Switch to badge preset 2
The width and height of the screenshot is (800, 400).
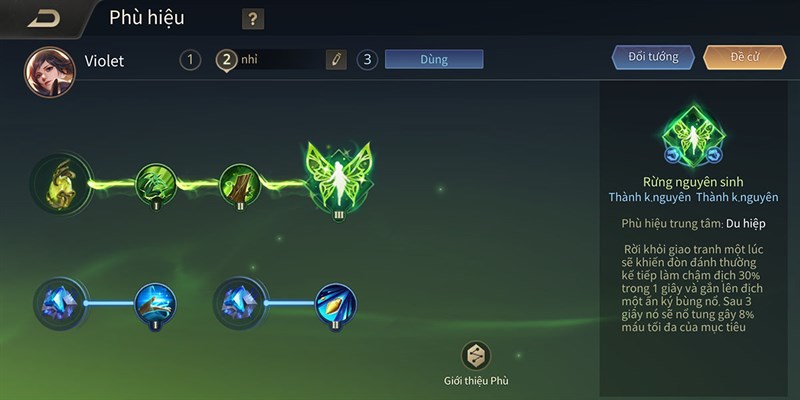(226, 60)
